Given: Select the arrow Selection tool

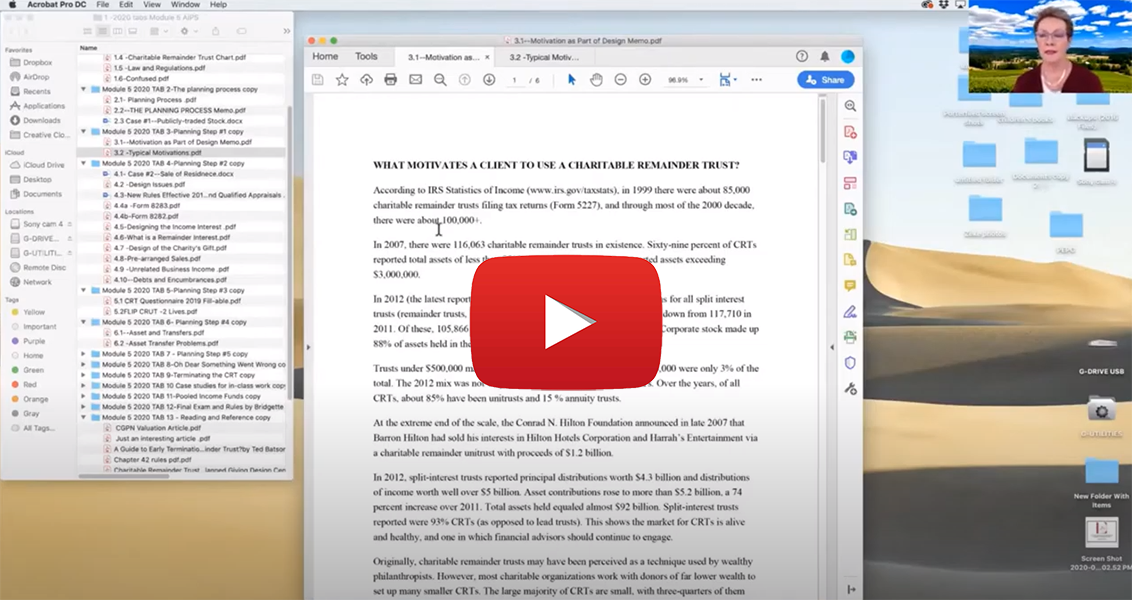Looking at the screenshot, I should (572, 79).
